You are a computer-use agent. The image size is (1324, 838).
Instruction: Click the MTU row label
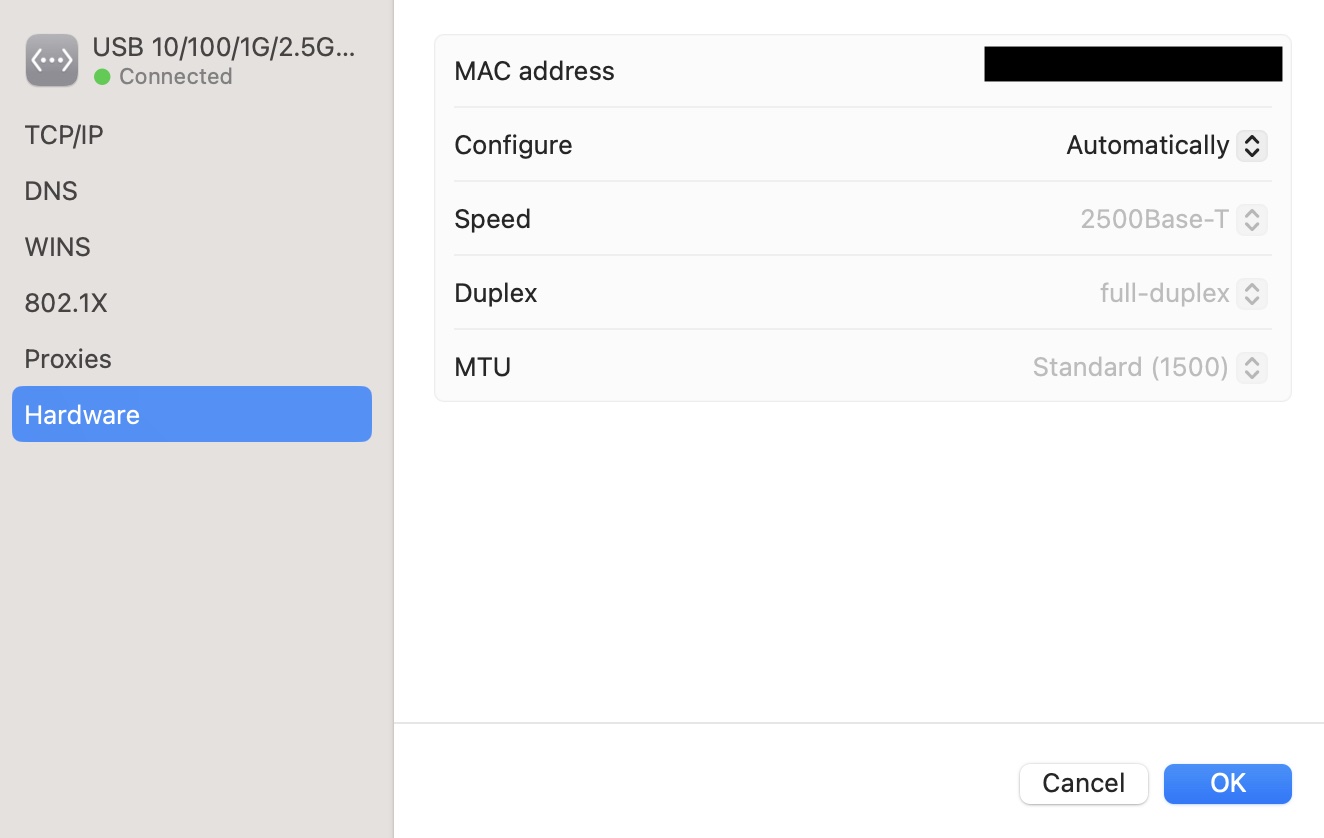tap(482, 367)
